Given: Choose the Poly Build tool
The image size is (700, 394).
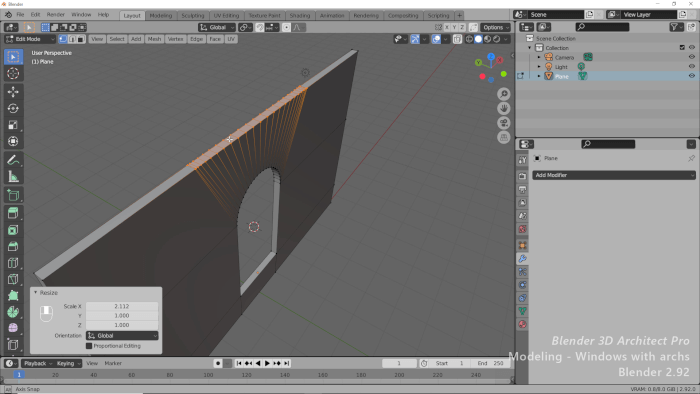Looking at the screenshot, I should pyautogui.click(x=13, y=296).
